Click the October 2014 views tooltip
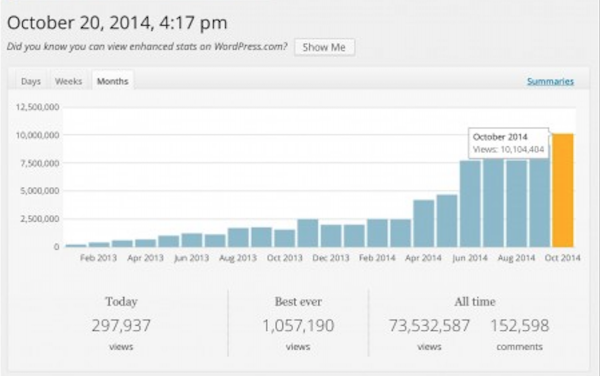This screenshot has height=376, width=600. 509,143
